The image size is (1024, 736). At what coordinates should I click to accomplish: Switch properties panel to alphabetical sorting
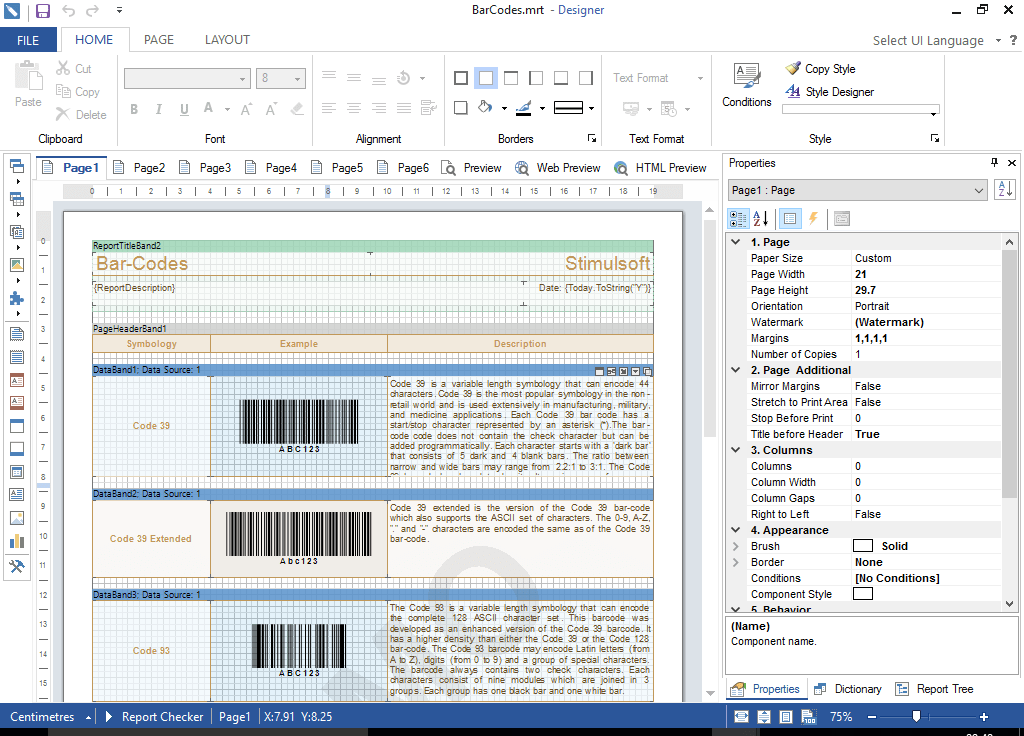pyautogui.click(x=758, y=218)
